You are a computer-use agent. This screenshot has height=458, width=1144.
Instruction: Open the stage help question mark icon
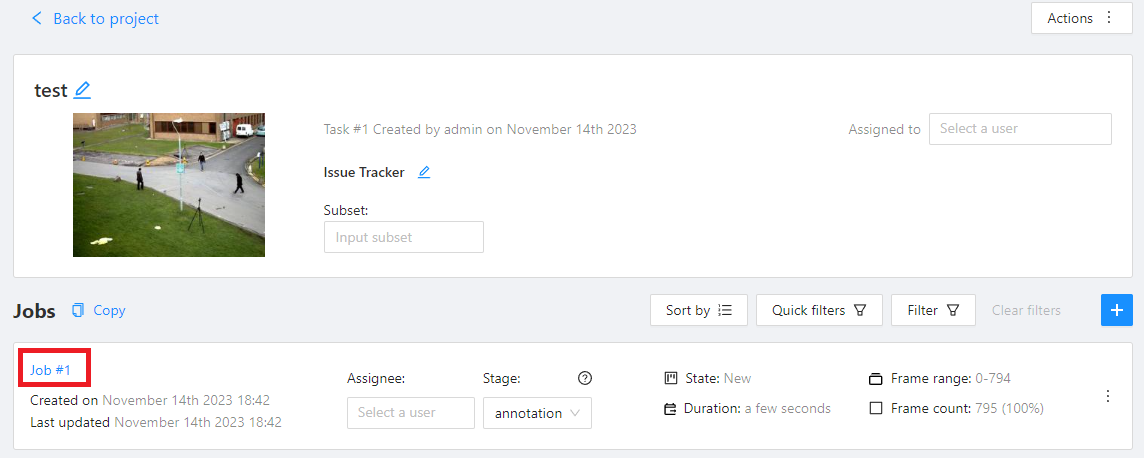pyautogui.click(x=585, y=378)
